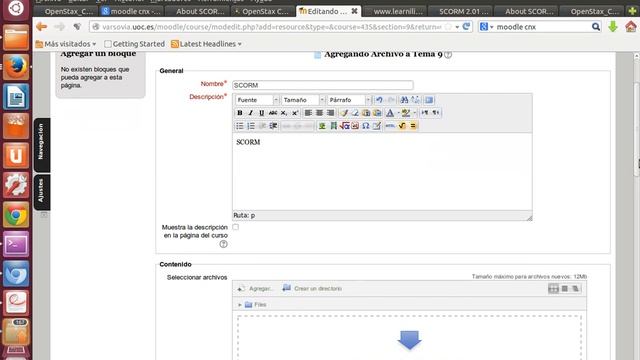The image size is (640, 360).
Task: Go back with the browser back arrow
Action: coord(42,27)
